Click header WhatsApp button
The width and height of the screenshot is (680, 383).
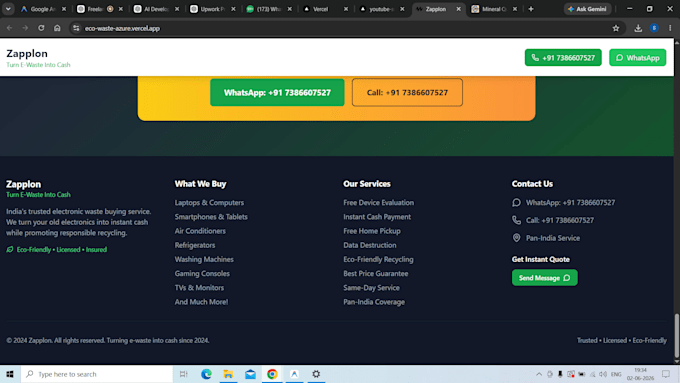click(638, 58)
